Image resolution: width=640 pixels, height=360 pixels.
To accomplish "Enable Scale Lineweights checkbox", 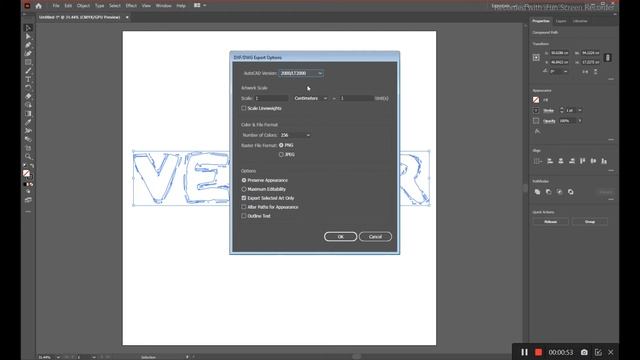I will pos(244,108).
